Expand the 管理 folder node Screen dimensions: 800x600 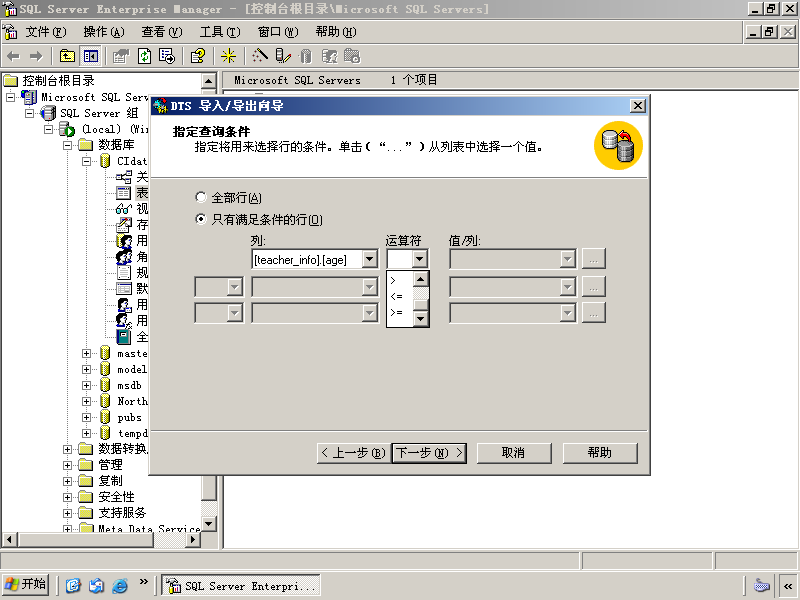[x=67, y=465]
